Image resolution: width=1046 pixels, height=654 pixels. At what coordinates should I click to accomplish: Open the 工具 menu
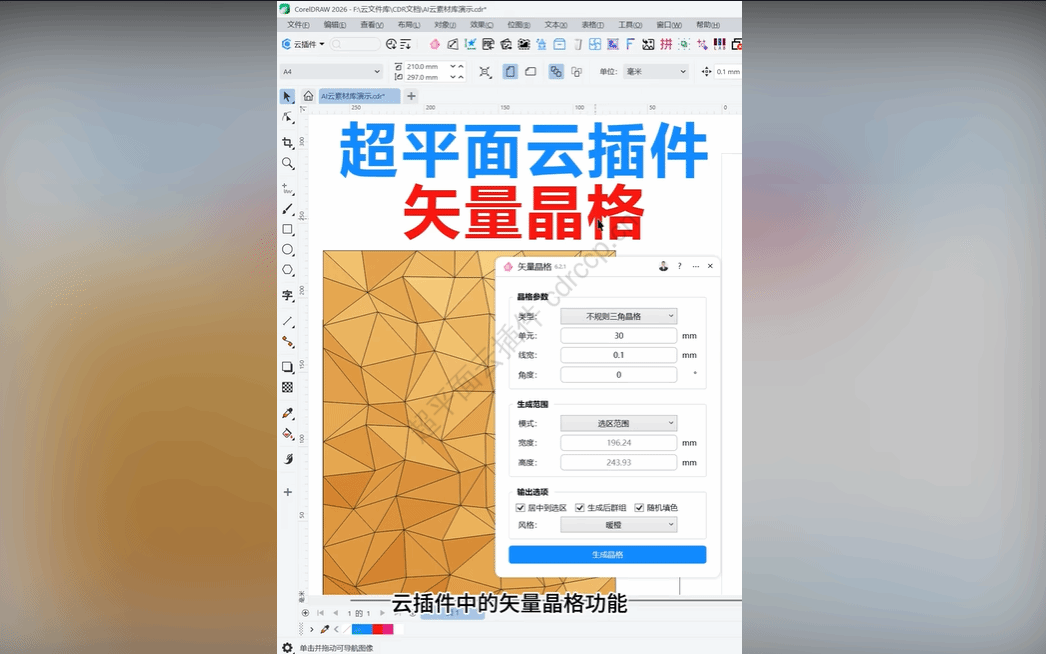629,25
